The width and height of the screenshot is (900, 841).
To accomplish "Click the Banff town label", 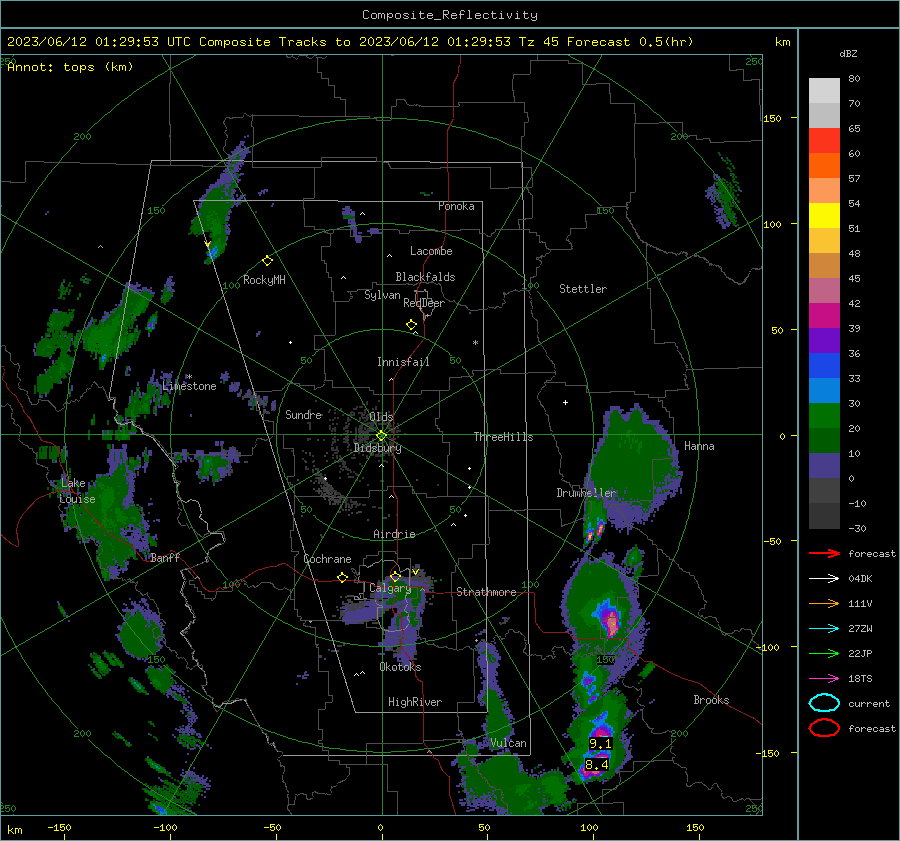I will pyautogui.click(x=165, y=557).
